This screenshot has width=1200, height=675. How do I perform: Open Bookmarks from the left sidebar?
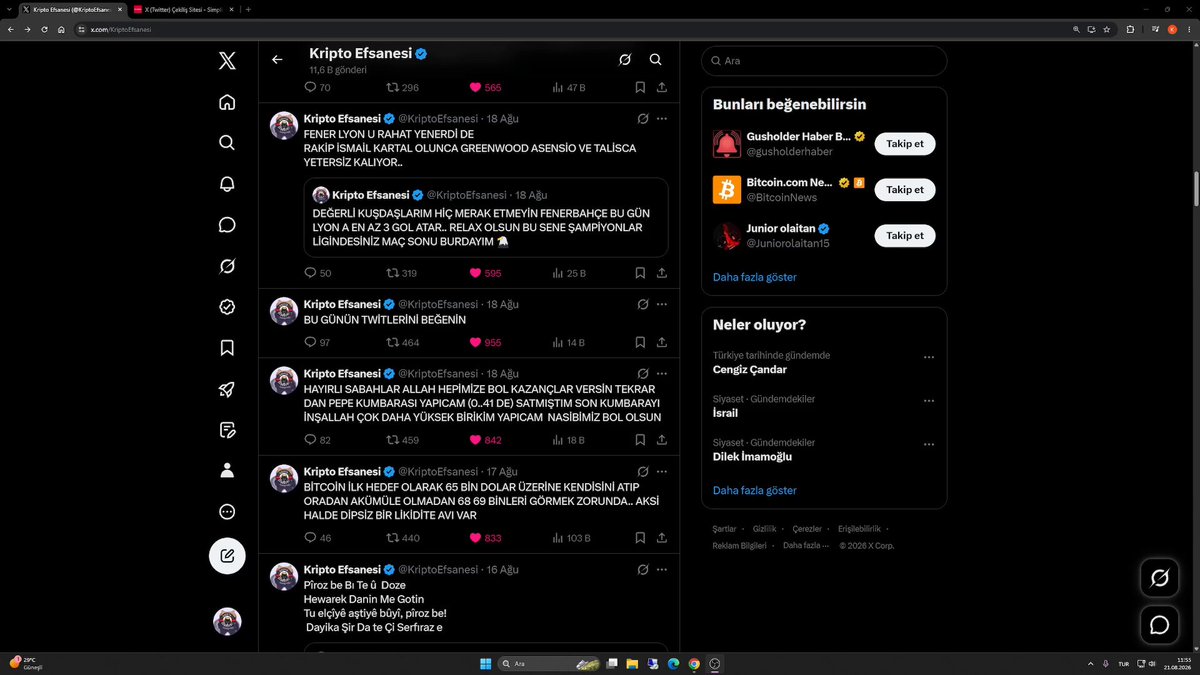227,348
